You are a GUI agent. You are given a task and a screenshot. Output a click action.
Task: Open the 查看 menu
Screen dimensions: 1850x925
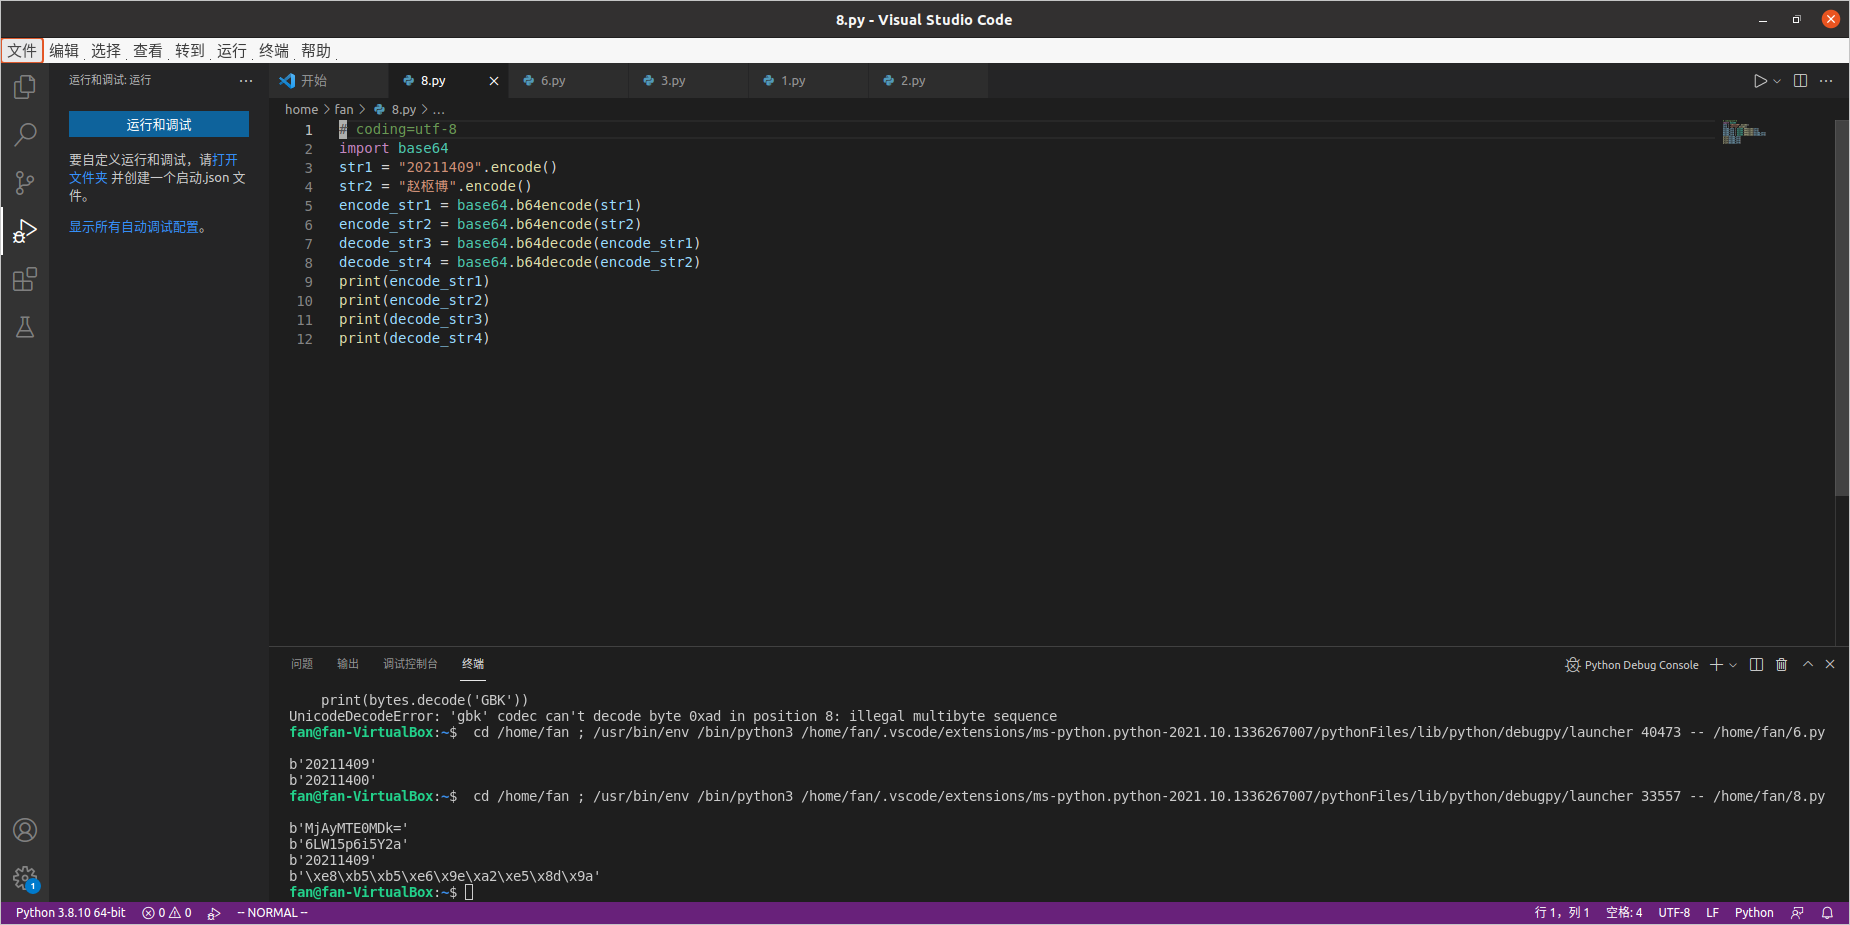click(148, 51)
